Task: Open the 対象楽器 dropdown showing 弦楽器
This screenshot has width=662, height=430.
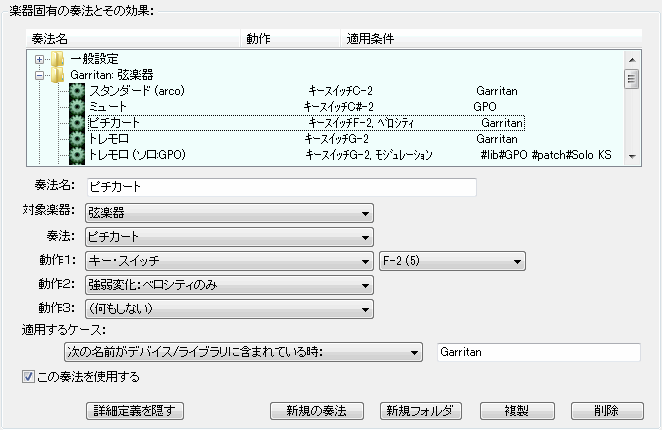Action: (229, 213)
